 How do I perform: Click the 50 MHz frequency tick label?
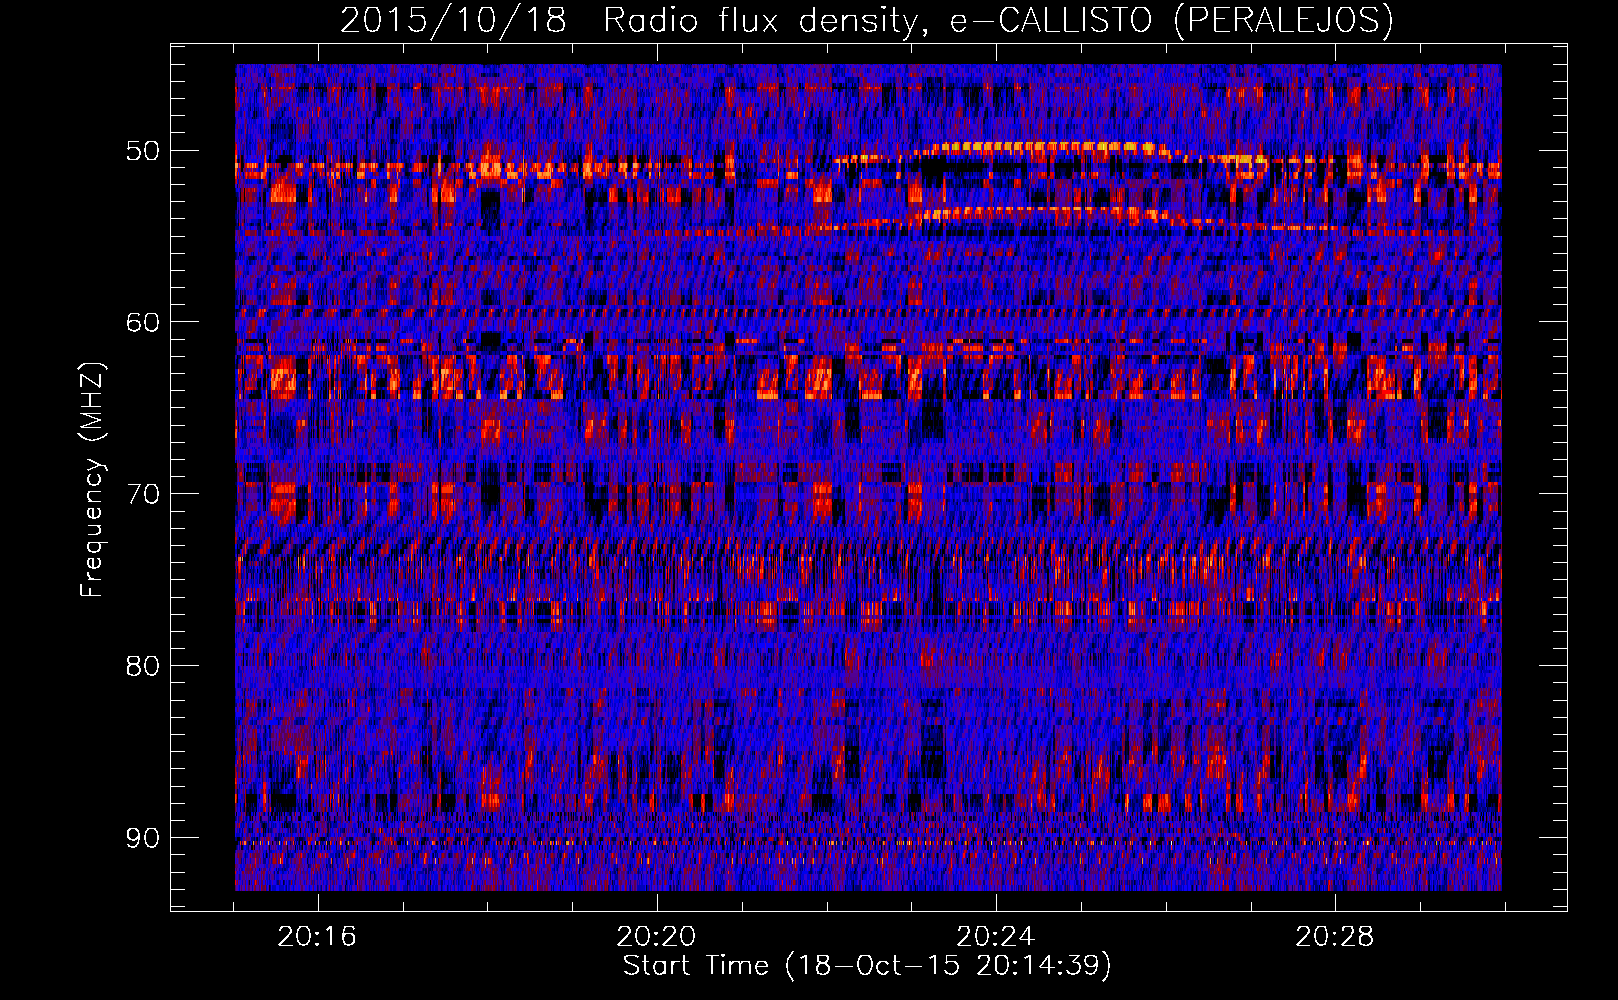[x=142, y=151]
